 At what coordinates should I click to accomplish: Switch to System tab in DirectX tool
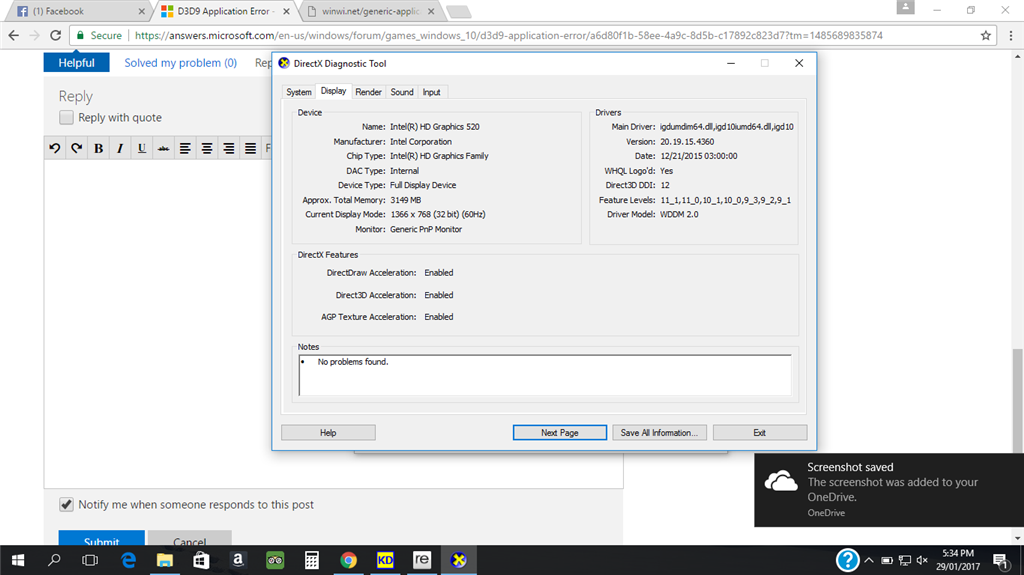(x=298, y=92)
